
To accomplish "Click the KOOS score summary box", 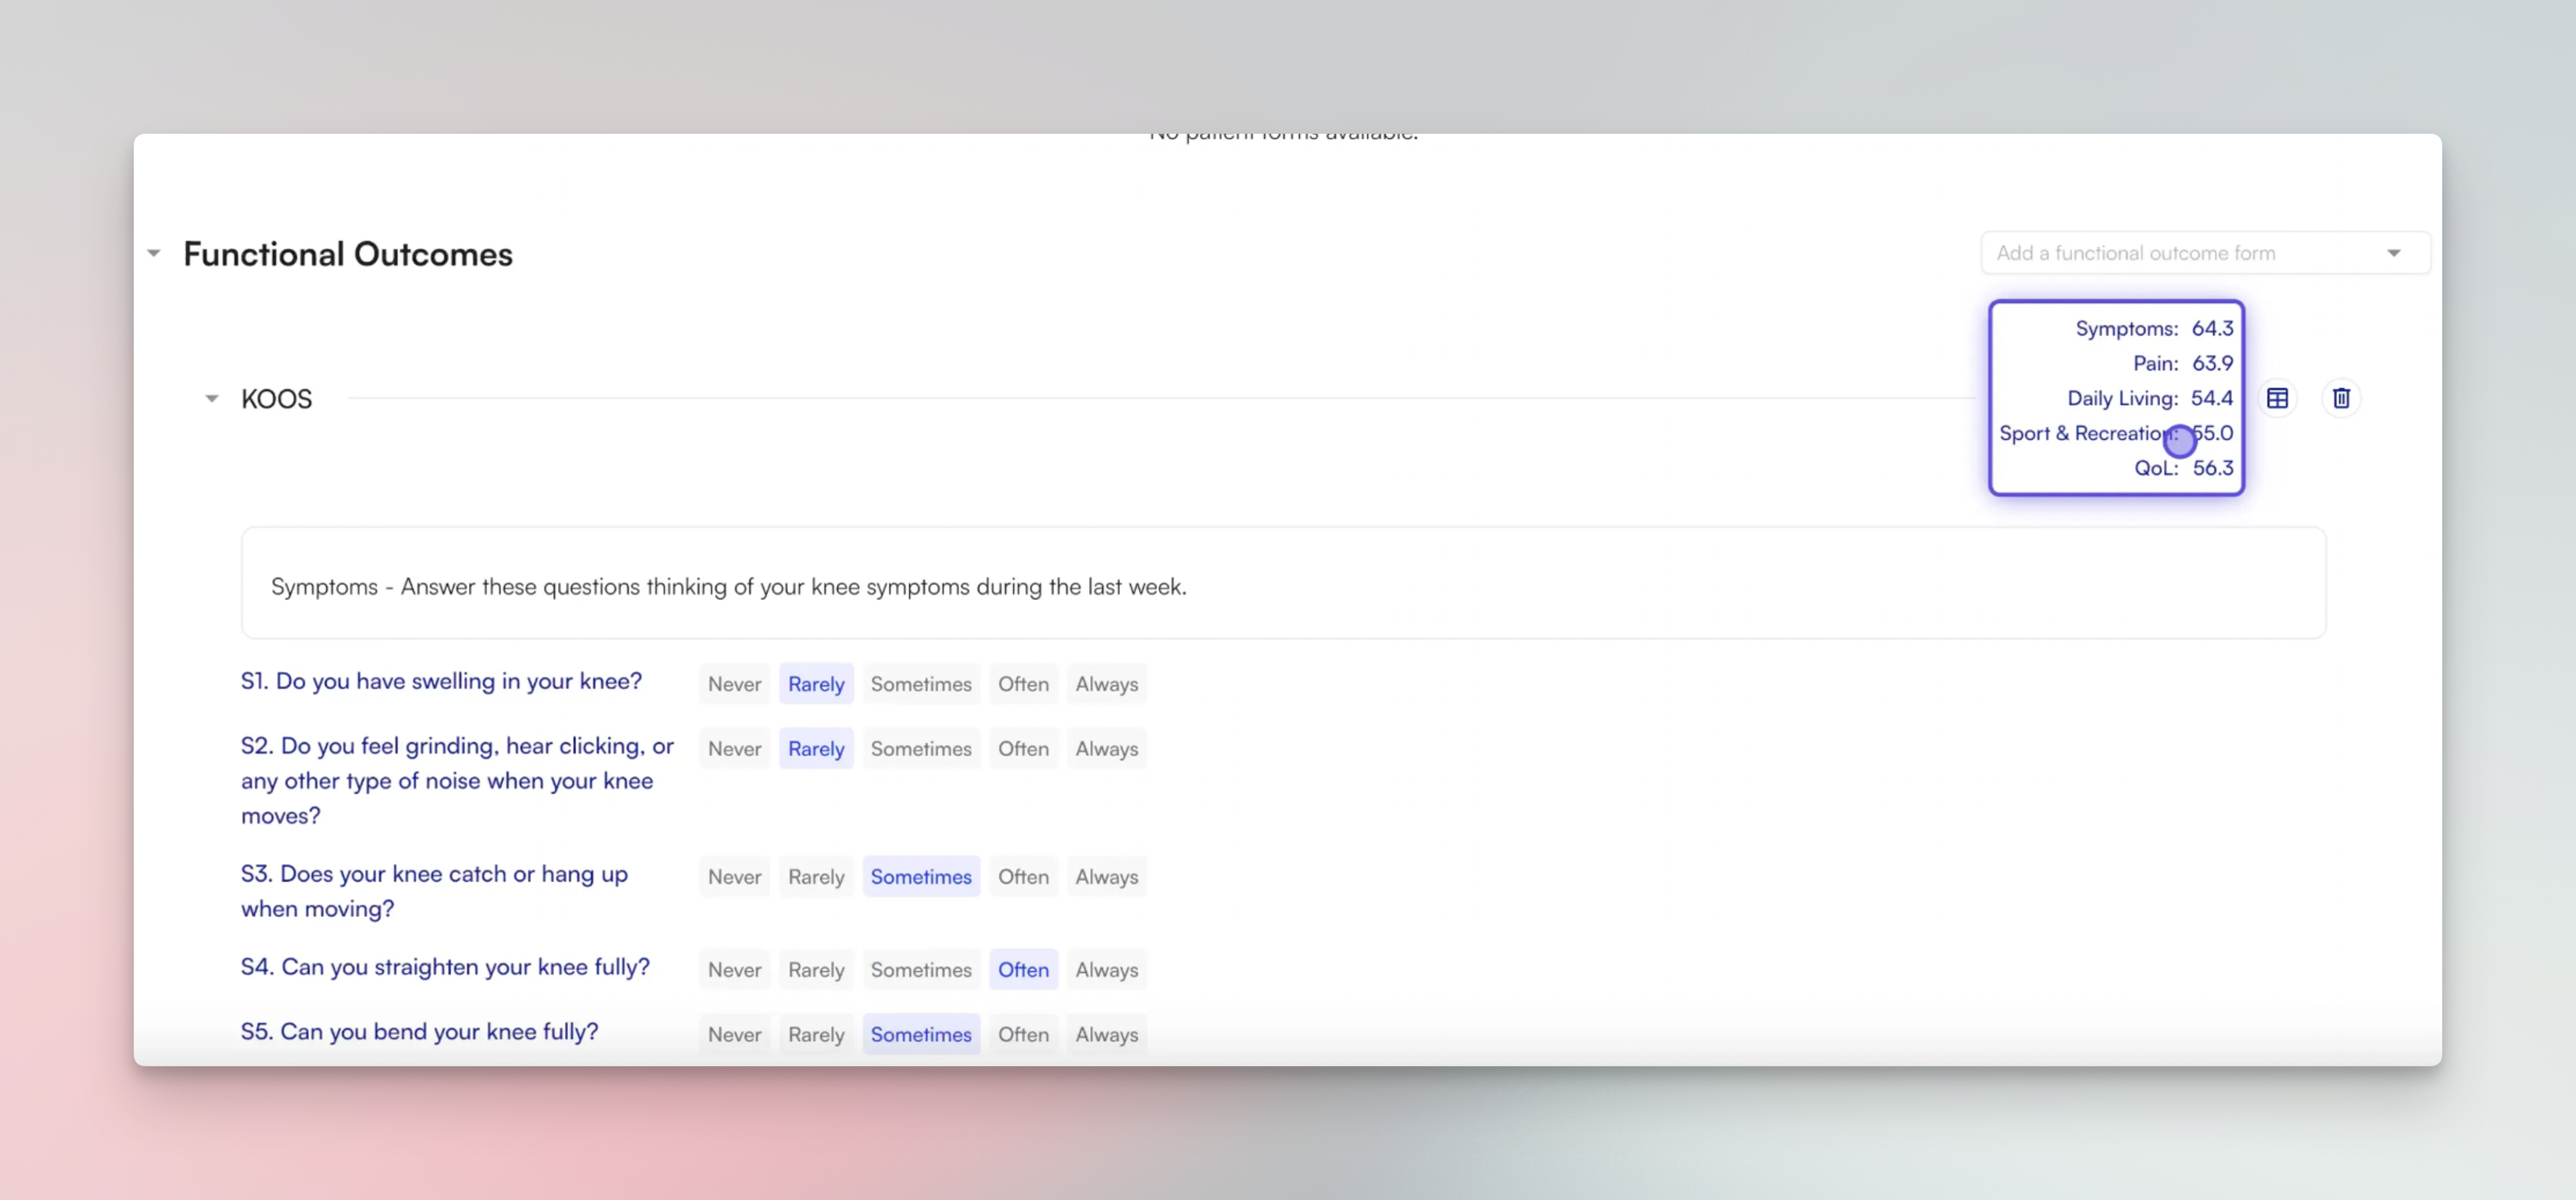I will click(2116, 398).
